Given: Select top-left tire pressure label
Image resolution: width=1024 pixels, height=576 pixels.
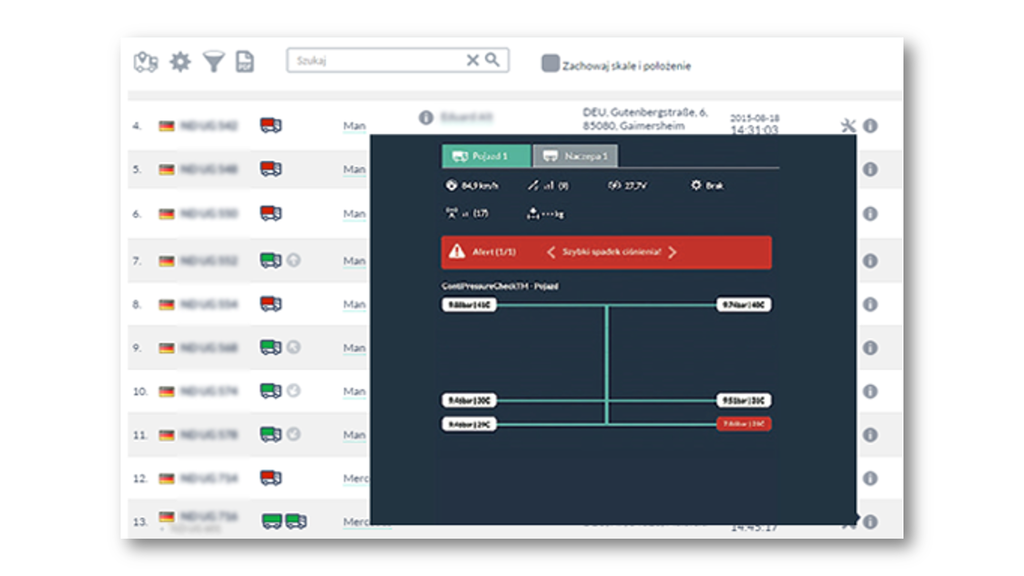Looking at the screenshot, I should tap(469, 305).
